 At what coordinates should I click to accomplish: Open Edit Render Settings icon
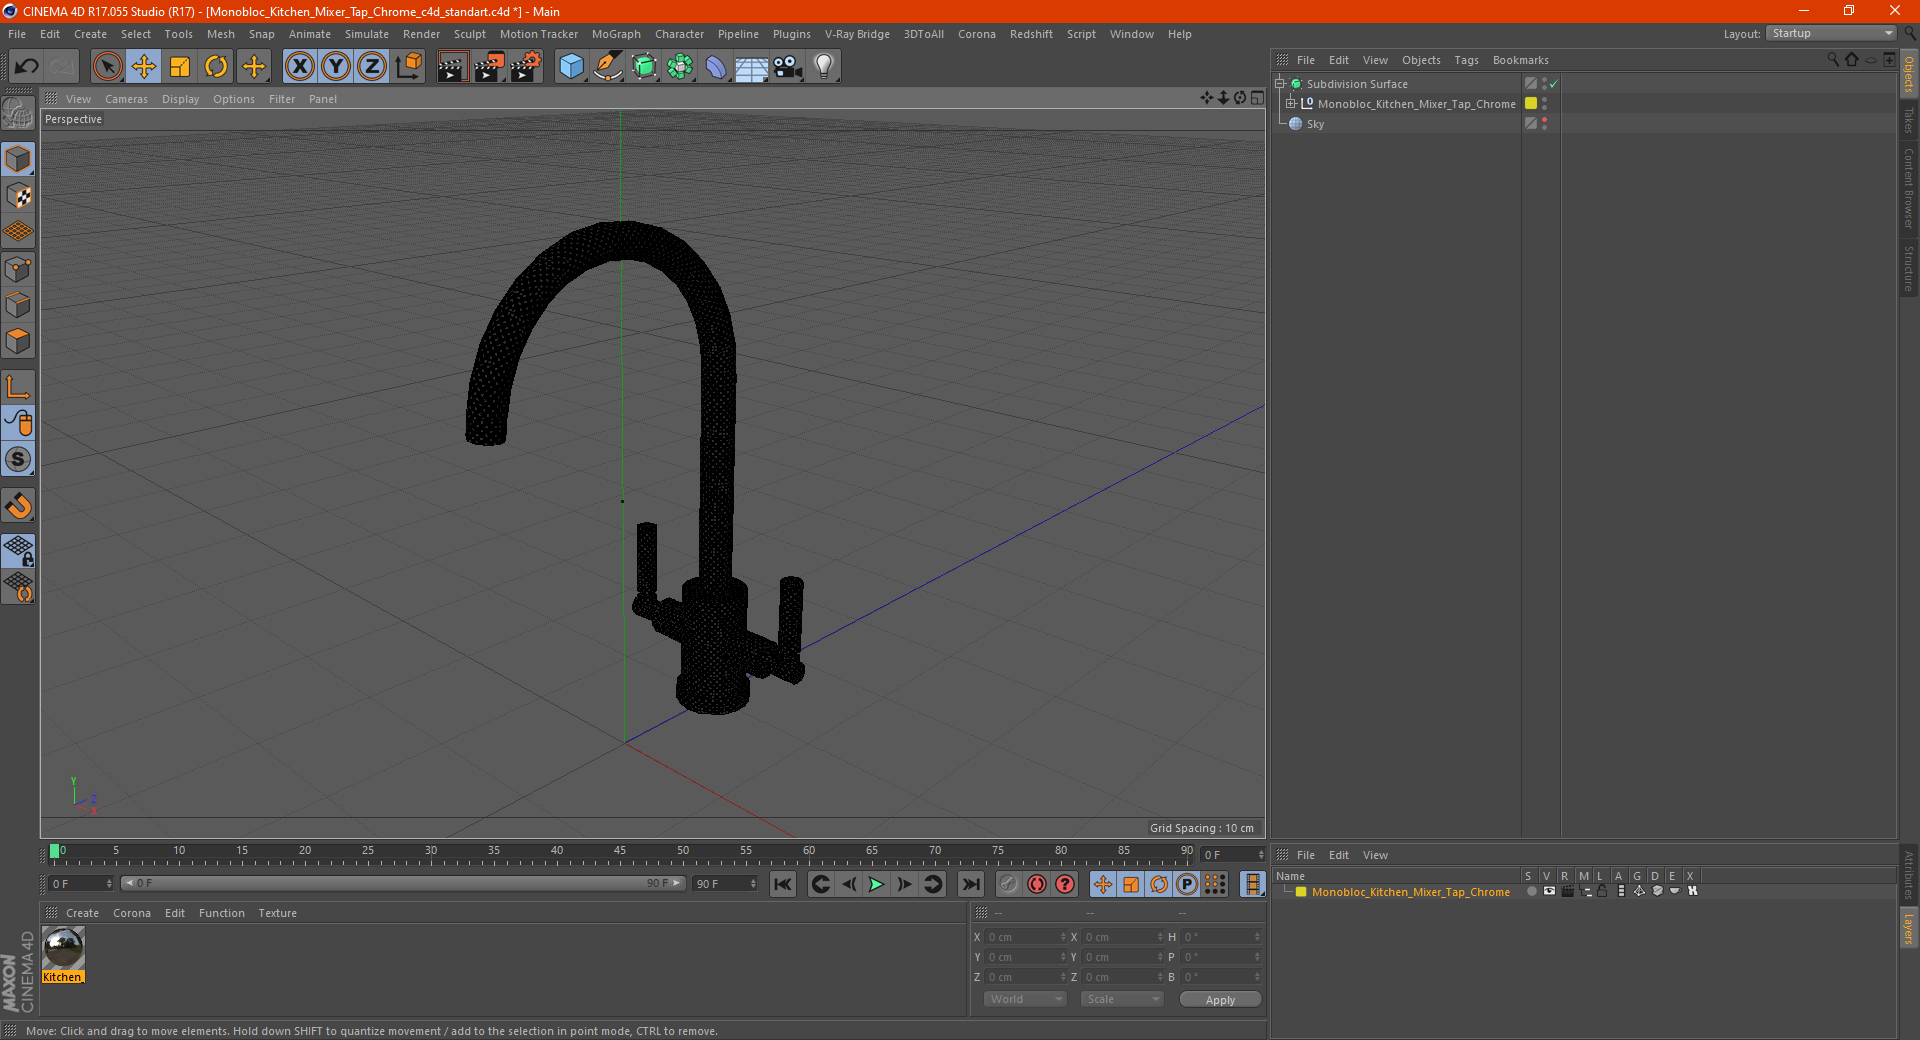click(x=525, y=67)
